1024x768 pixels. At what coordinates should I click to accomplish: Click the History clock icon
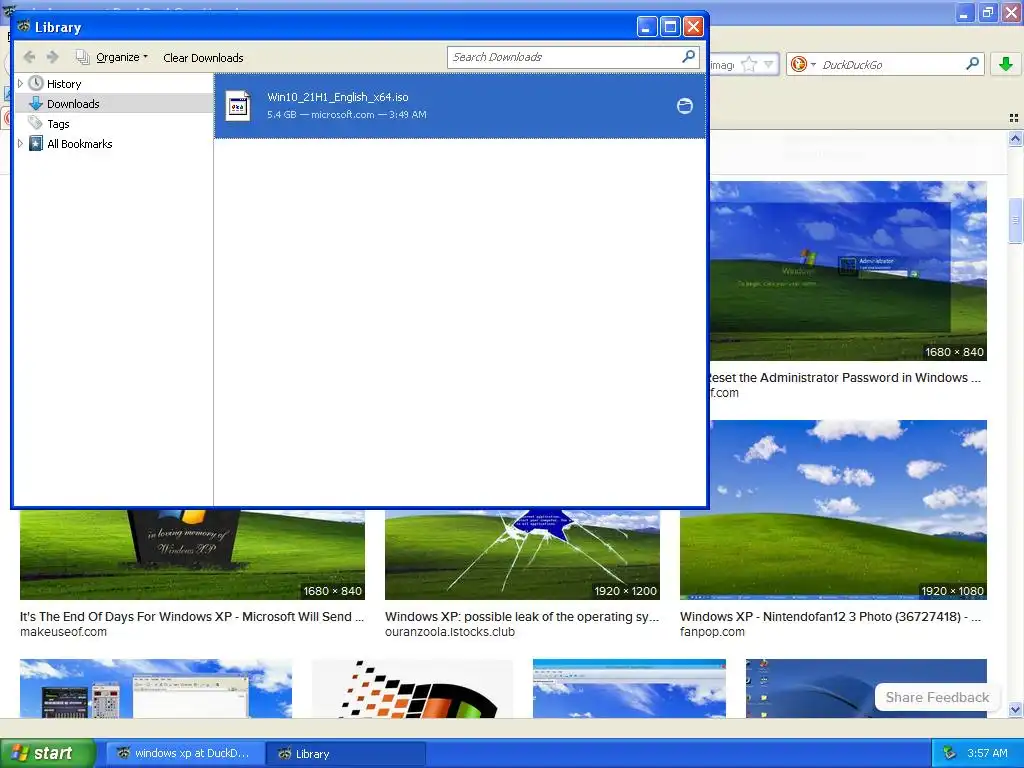click(x=36, y=84)
